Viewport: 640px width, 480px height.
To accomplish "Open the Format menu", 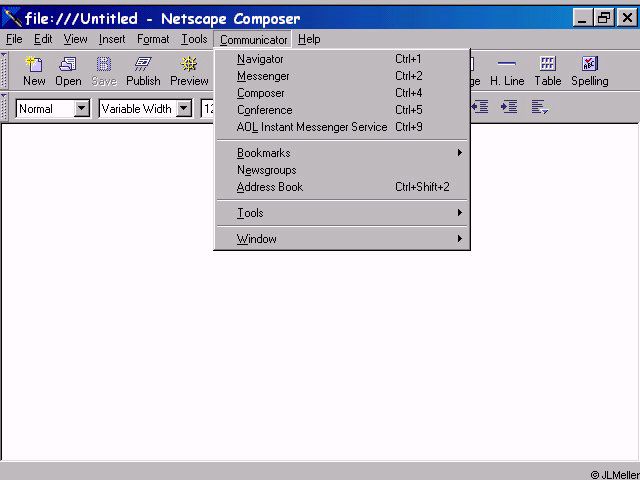I will pyautogui.click(x=153, y=39).
